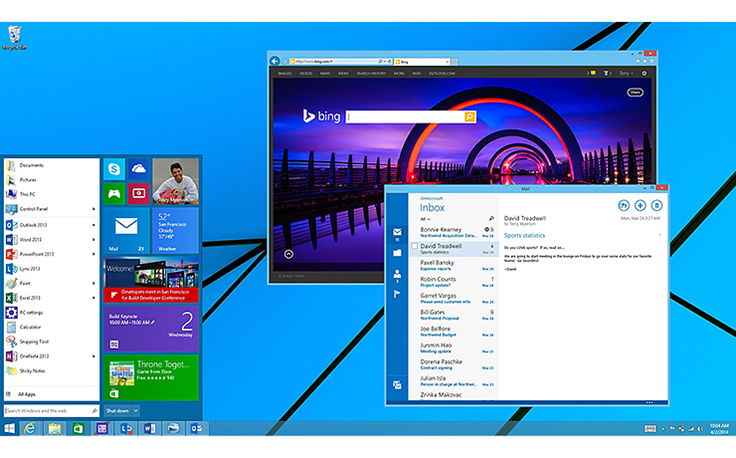The height and width of the screenshot is (458, 736).
Task: Open OUTLOOK.COM link in Bing header
Action: click(442, 74)
